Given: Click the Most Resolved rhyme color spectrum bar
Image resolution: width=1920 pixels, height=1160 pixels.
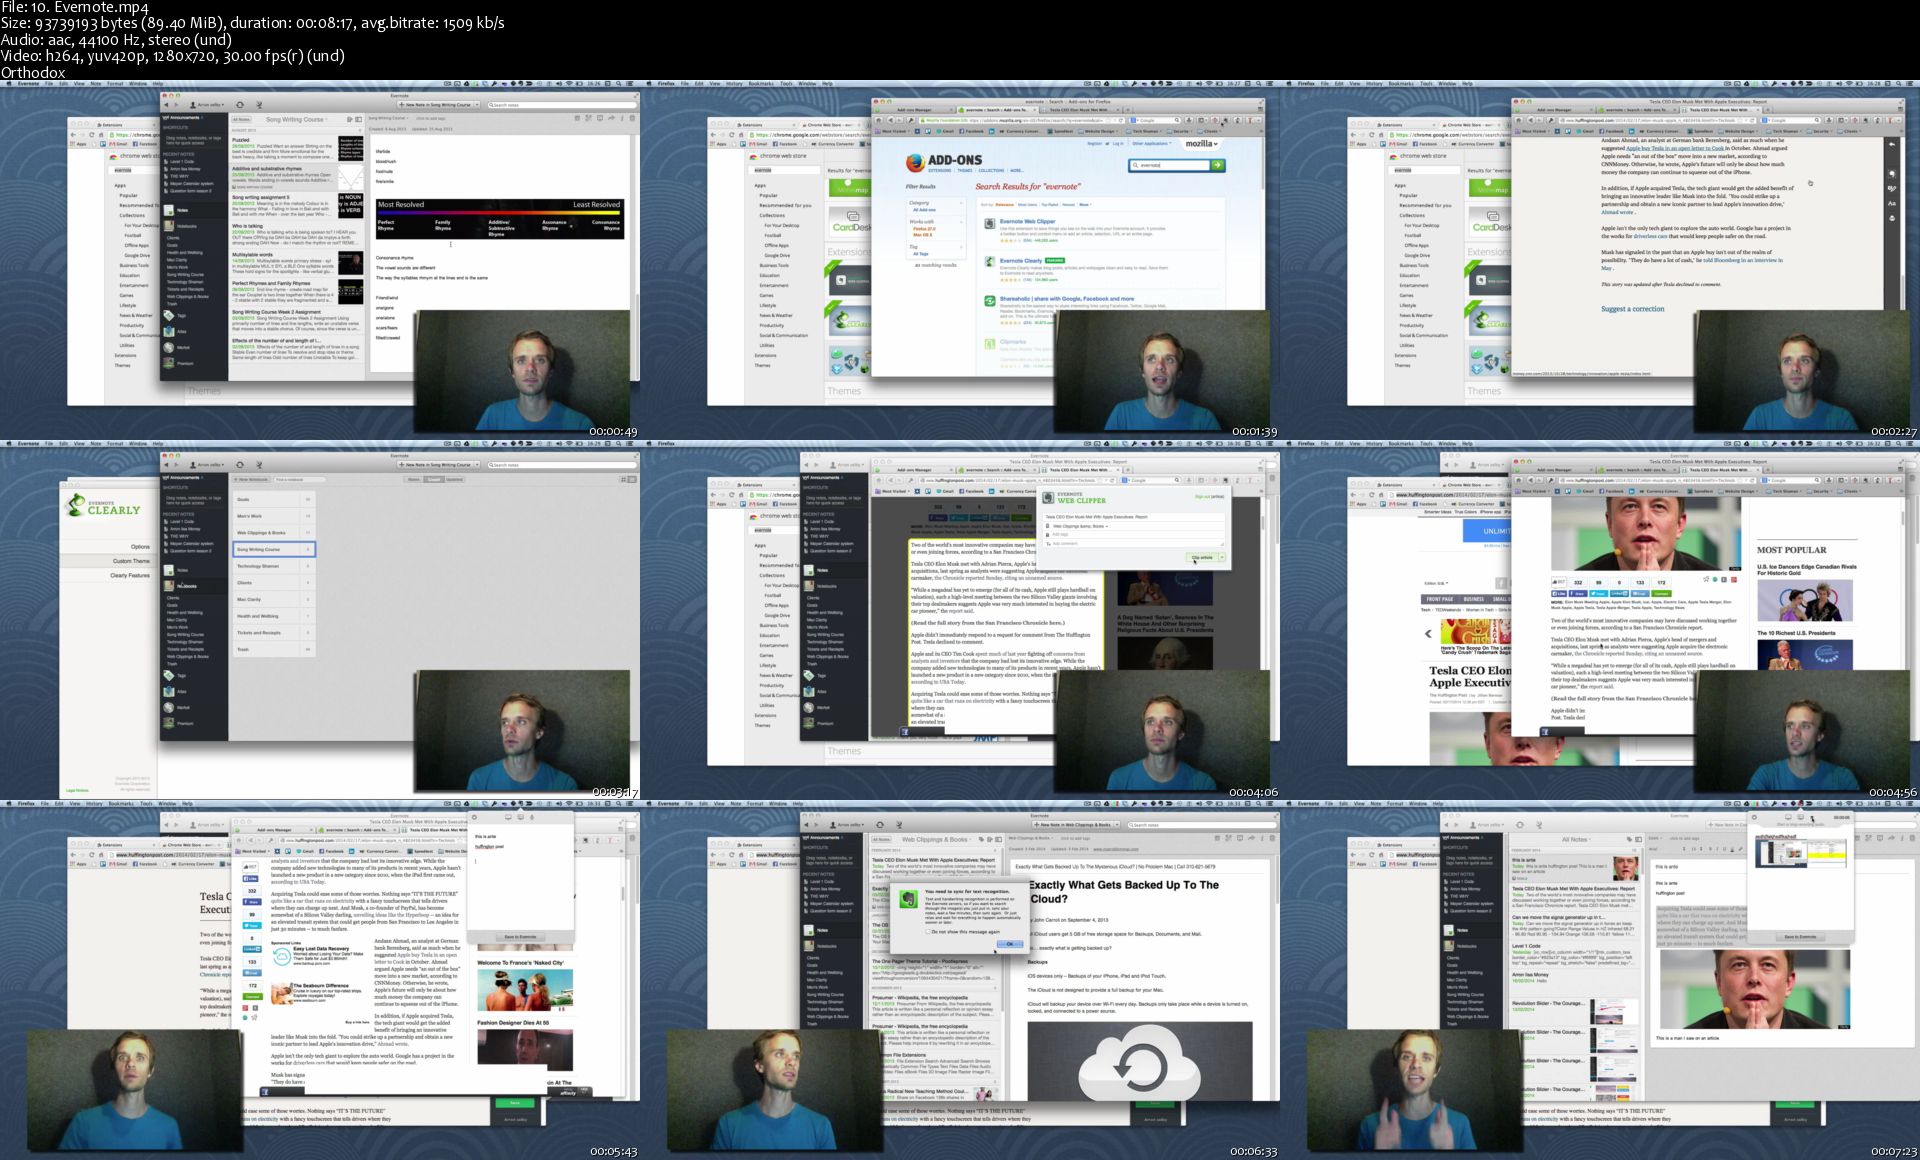Looking at the screenshot, I should [500, 212].
